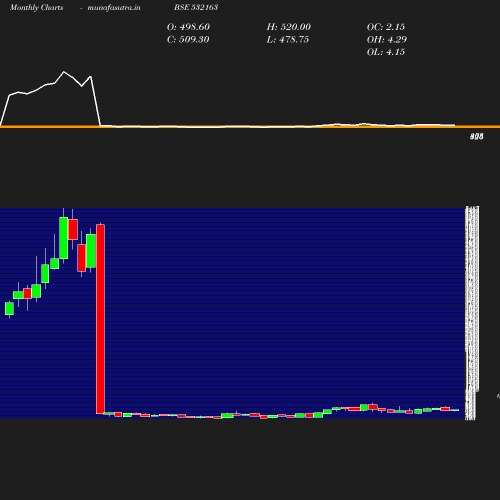Click the 'BSE 532163' ticker text
Screen dimensions: 500x500
click(196, 7)
